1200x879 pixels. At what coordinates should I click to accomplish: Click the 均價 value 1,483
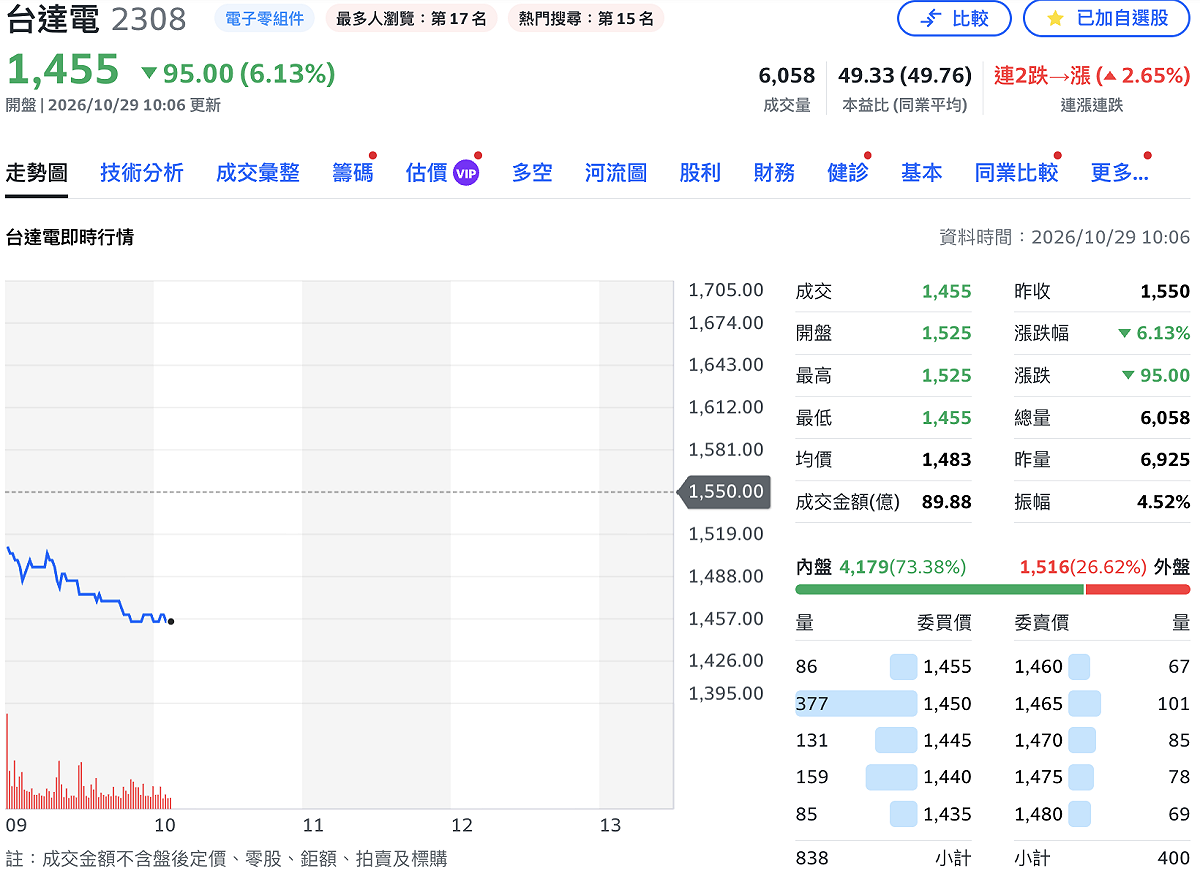[947, 460]
